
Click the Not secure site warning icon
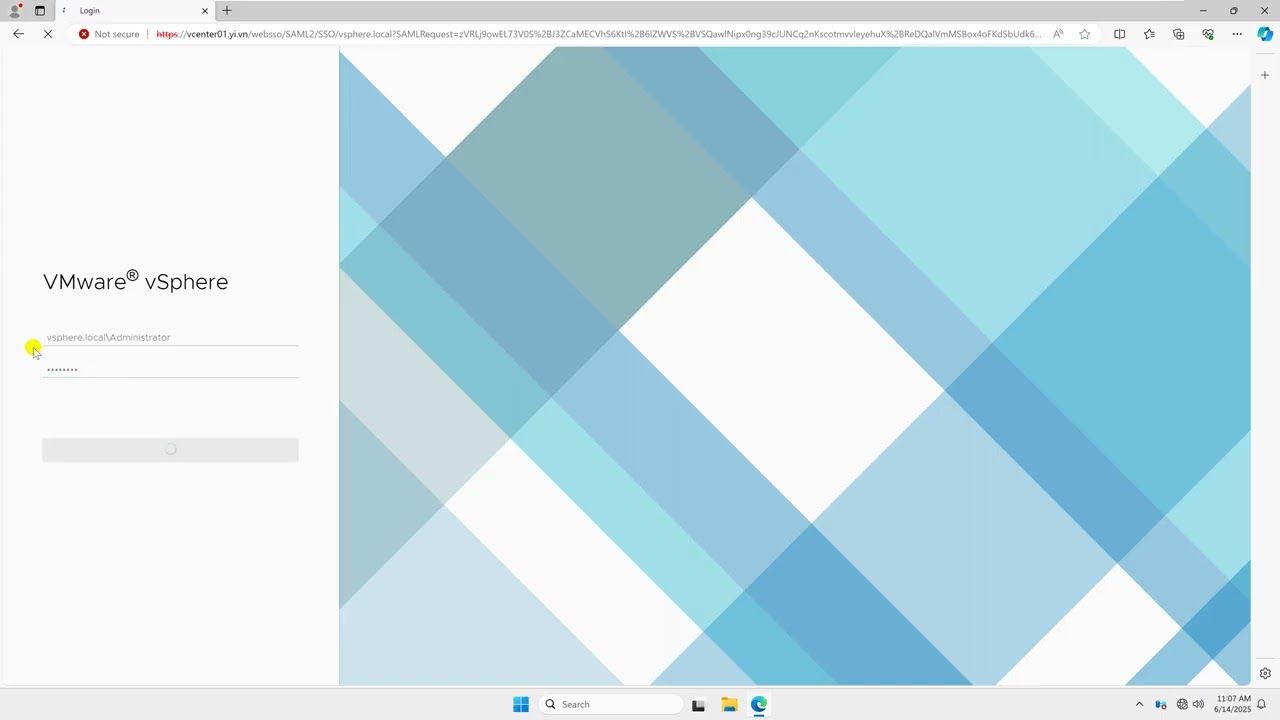point(84,34)
